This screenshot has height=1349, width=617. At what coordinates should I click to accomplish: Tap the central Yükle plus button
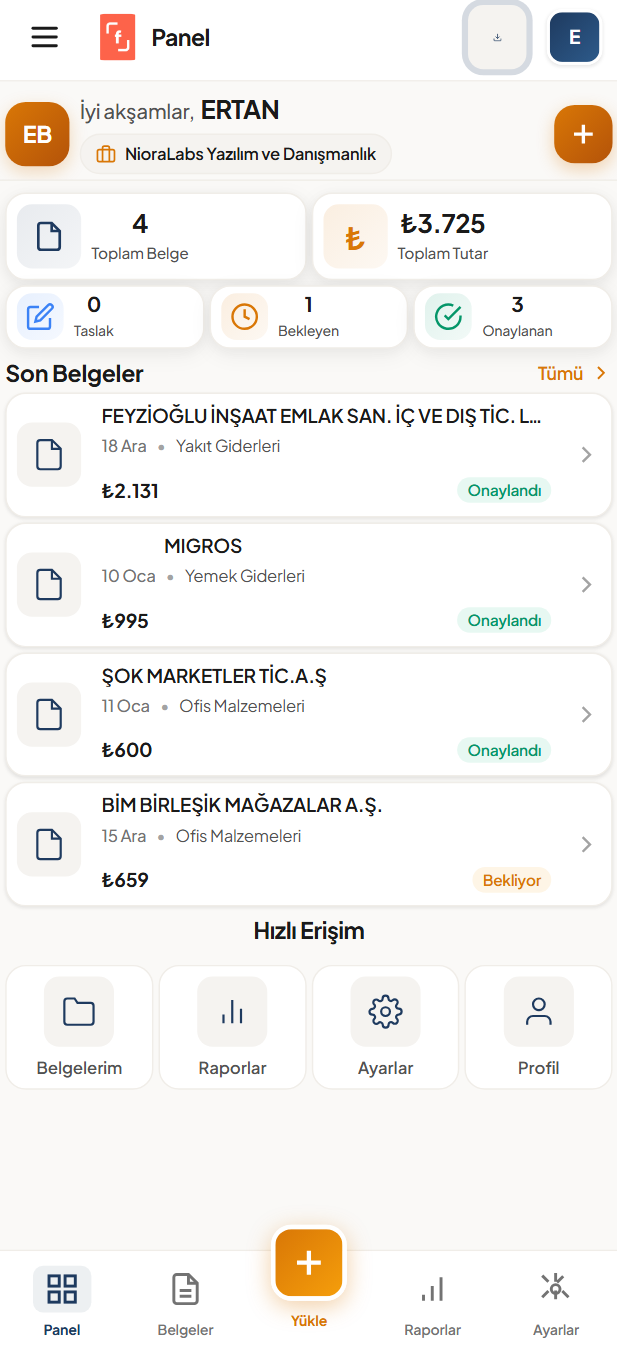pos(309,1263)
